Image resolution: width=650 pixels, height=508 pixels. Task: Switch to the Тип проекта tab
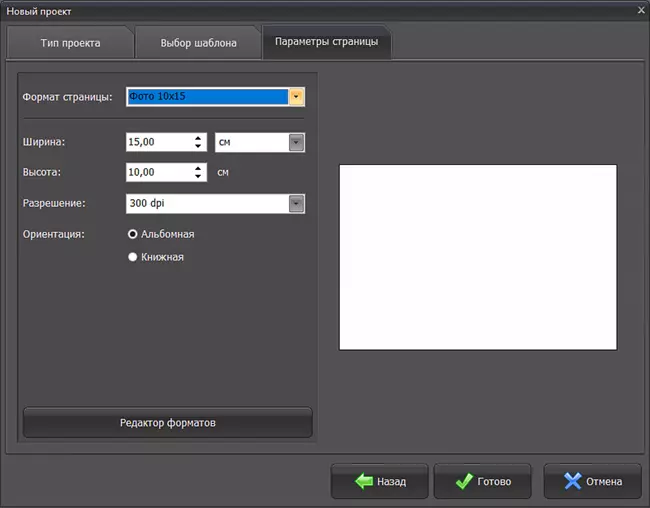pos(70,43)
